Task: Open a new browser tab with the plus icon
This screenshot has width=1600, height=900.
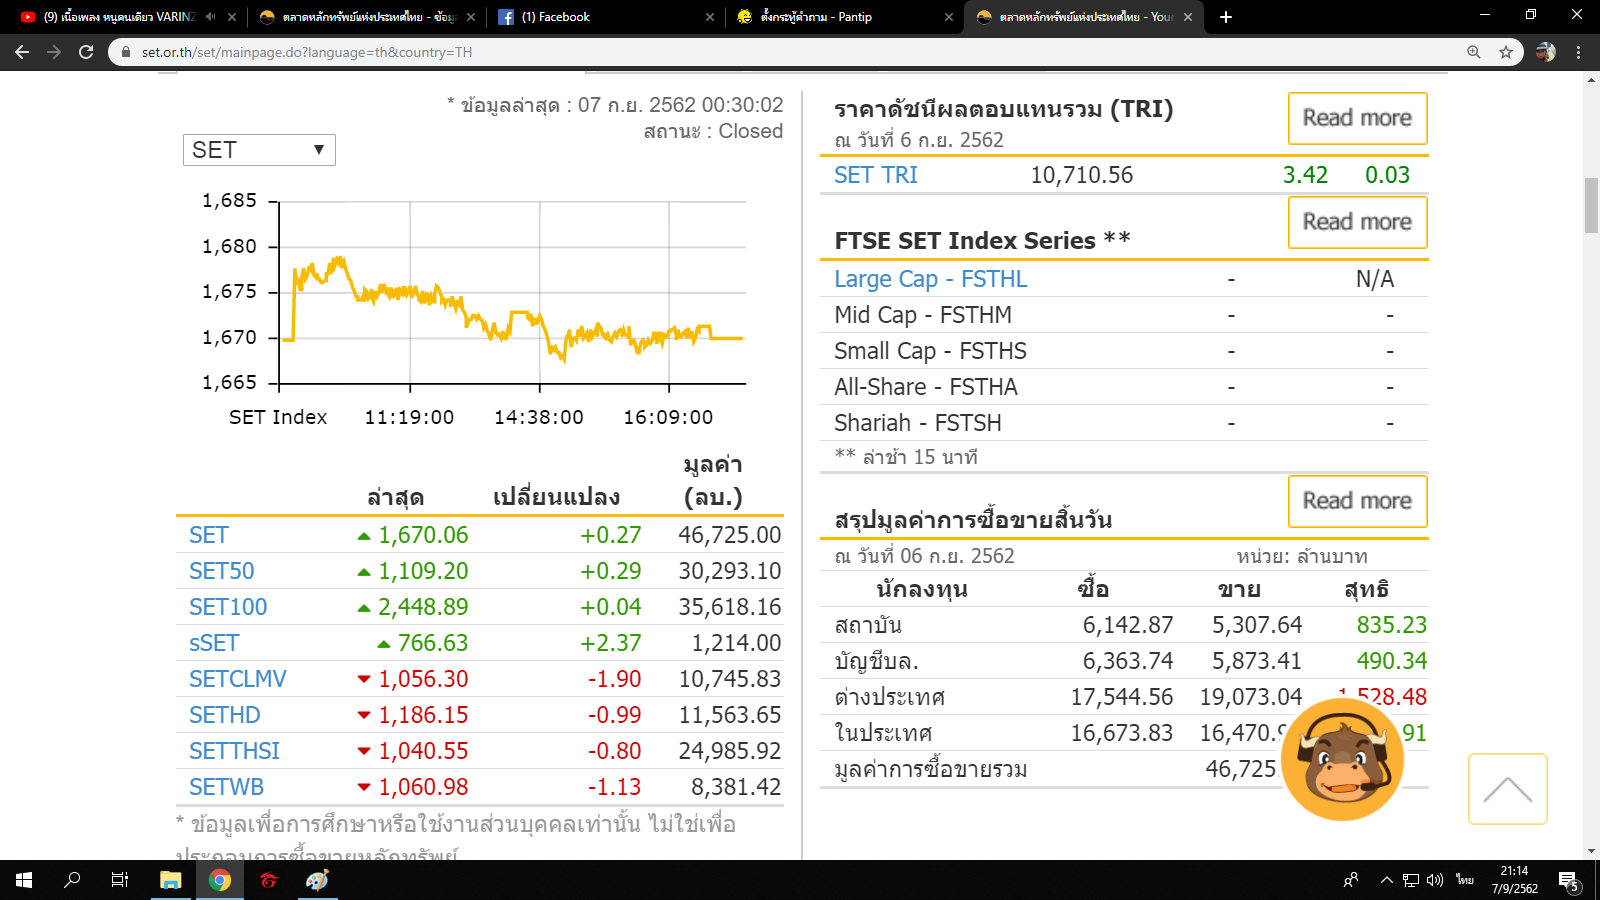Action: point(1226,17)
